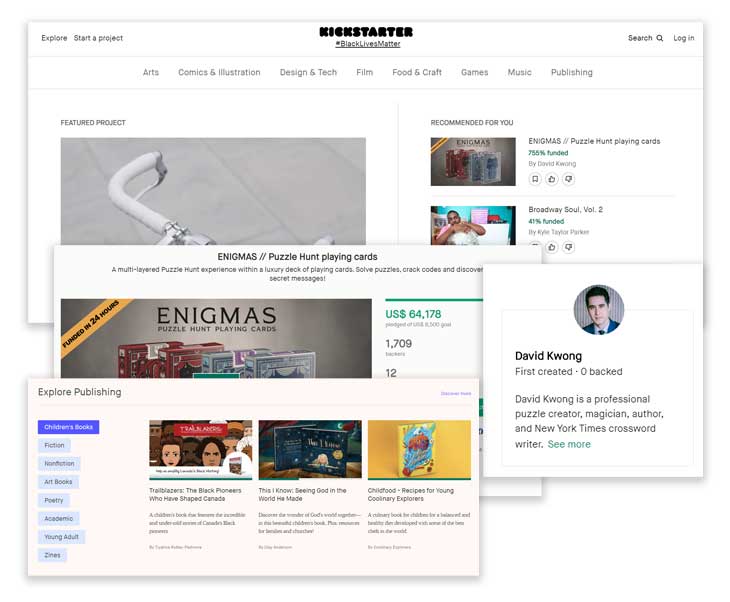Thumbs up the ENIGMAS recommended project
The height and width of the screenshot is (602, 730).
point(552,179)
